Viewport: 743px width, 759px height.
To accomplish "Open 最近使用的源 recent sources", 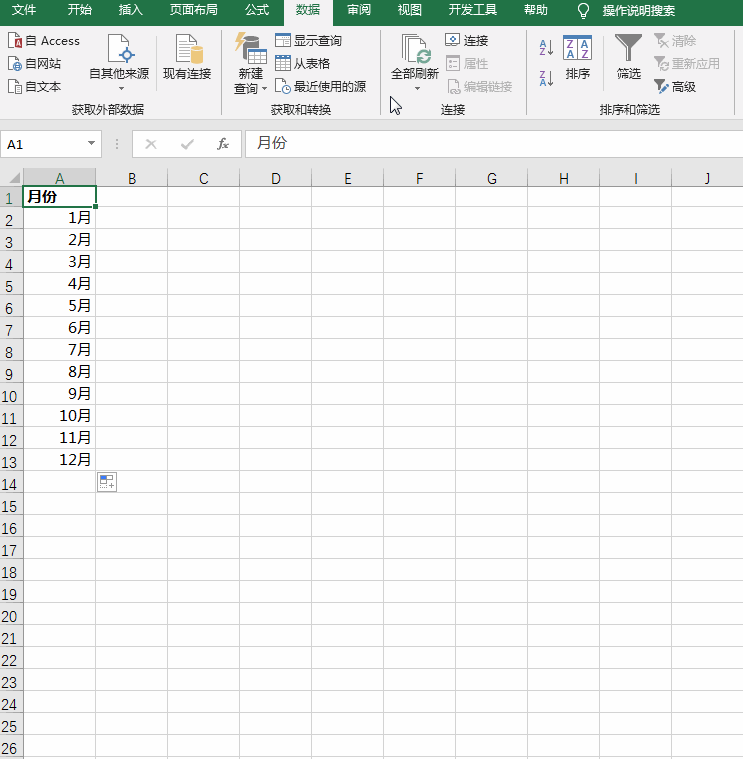I will 320,87.
